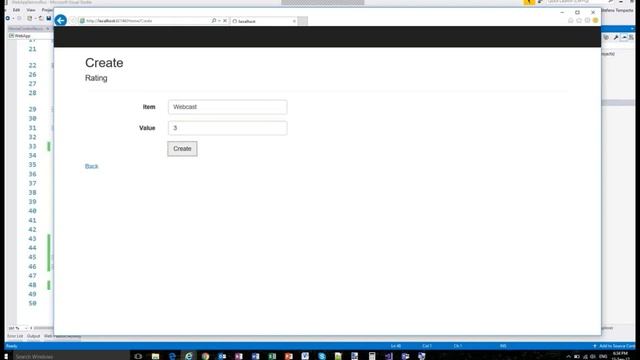This screenshot has height=360, width=640.
Task: Click Visual Studio Open File toolbar icon
Action: (x=40, y=18)
